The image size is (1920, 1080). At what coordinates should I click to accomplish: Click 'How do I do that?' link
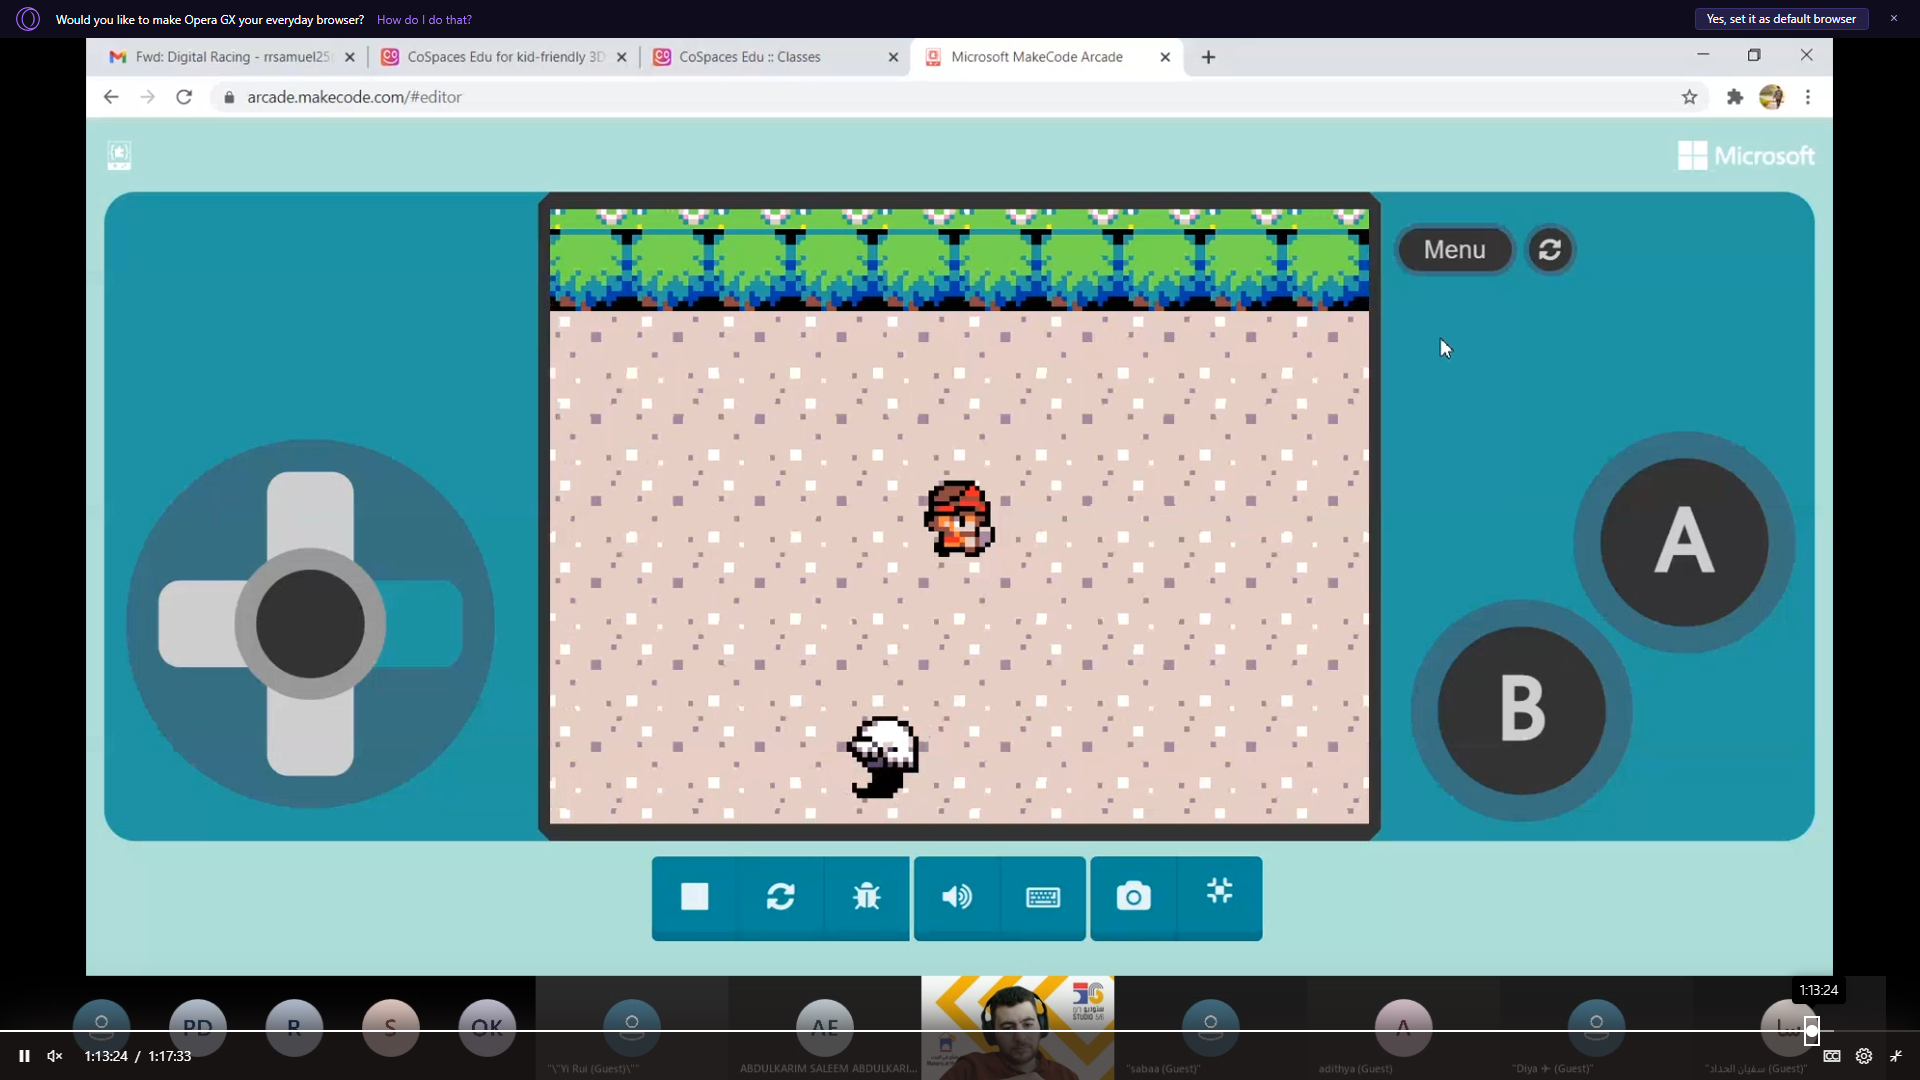(x=424, y=19)
